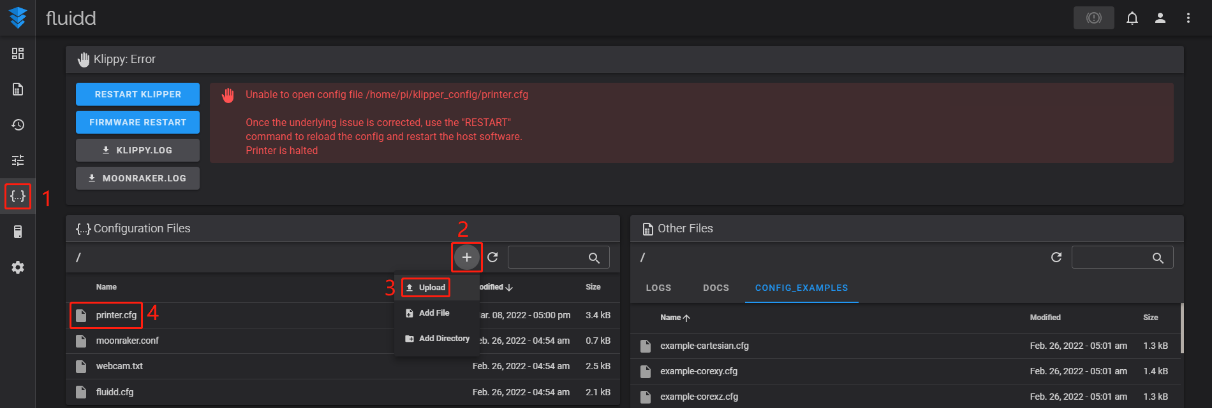The image size is (1212, 408).
Task: Refresh the Other Files list
Action: pos(1056,258)
